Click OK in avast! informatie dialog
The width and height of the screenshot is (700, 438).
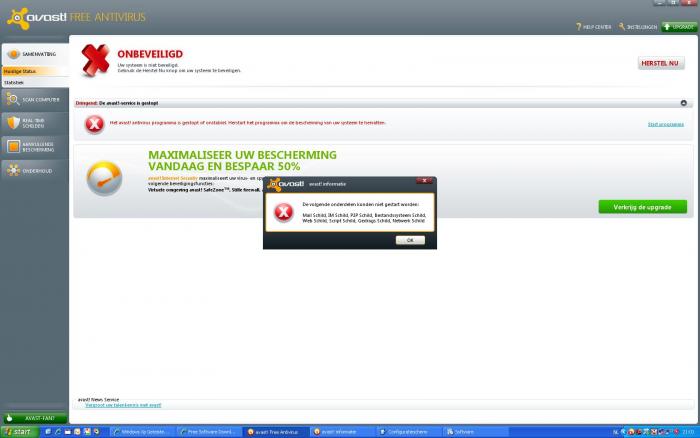[x=410, y=240]
